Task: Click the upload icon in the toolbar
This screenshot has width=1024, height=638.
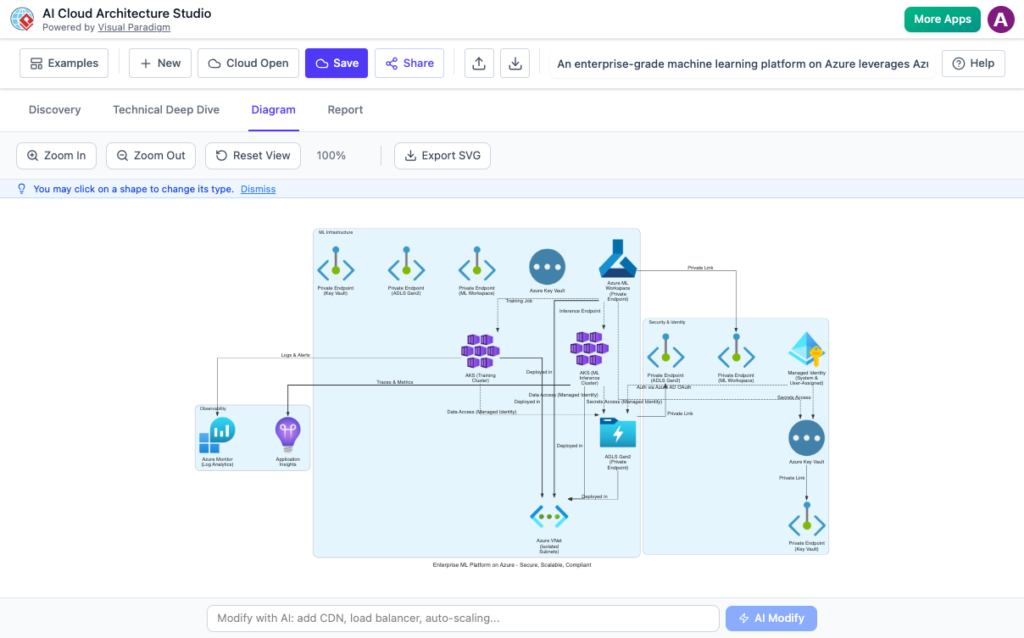Action: 479,63
